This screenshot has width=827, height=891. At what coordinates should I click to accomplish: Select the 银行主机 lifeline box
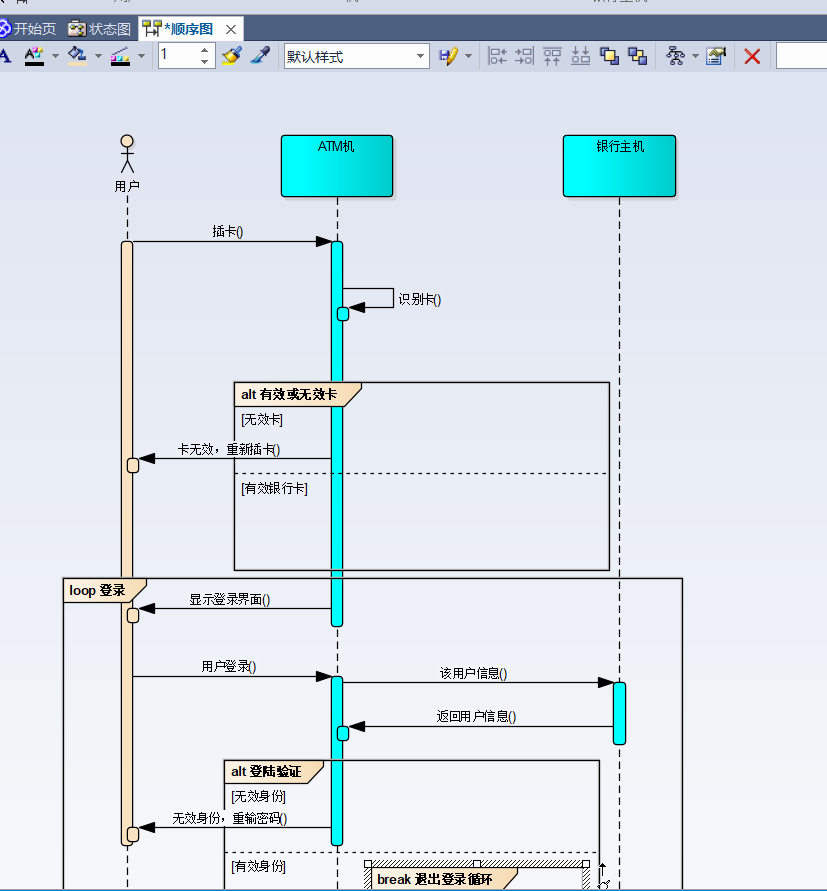coord(619,166)
